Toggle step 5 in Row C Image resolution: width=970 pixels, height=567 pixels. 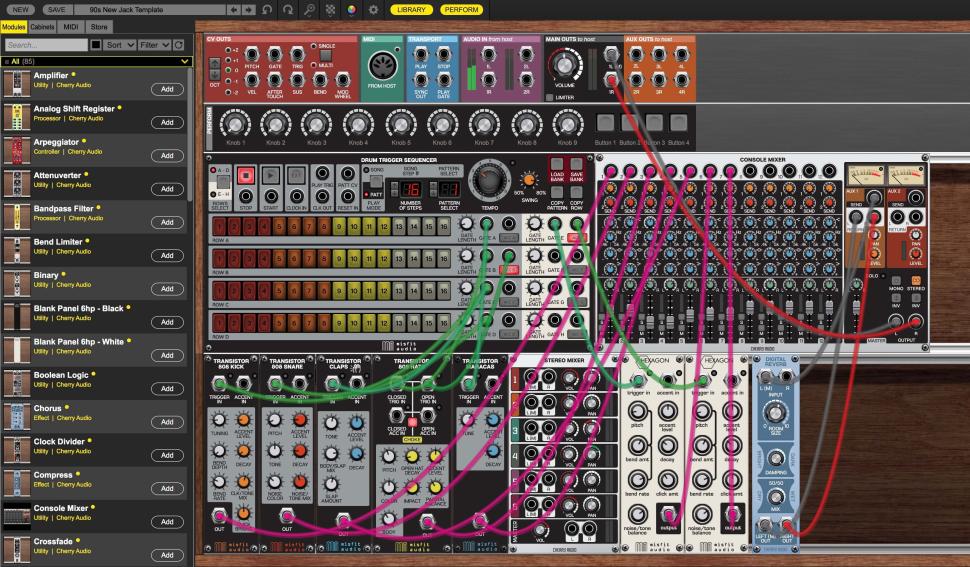(279, 291)
